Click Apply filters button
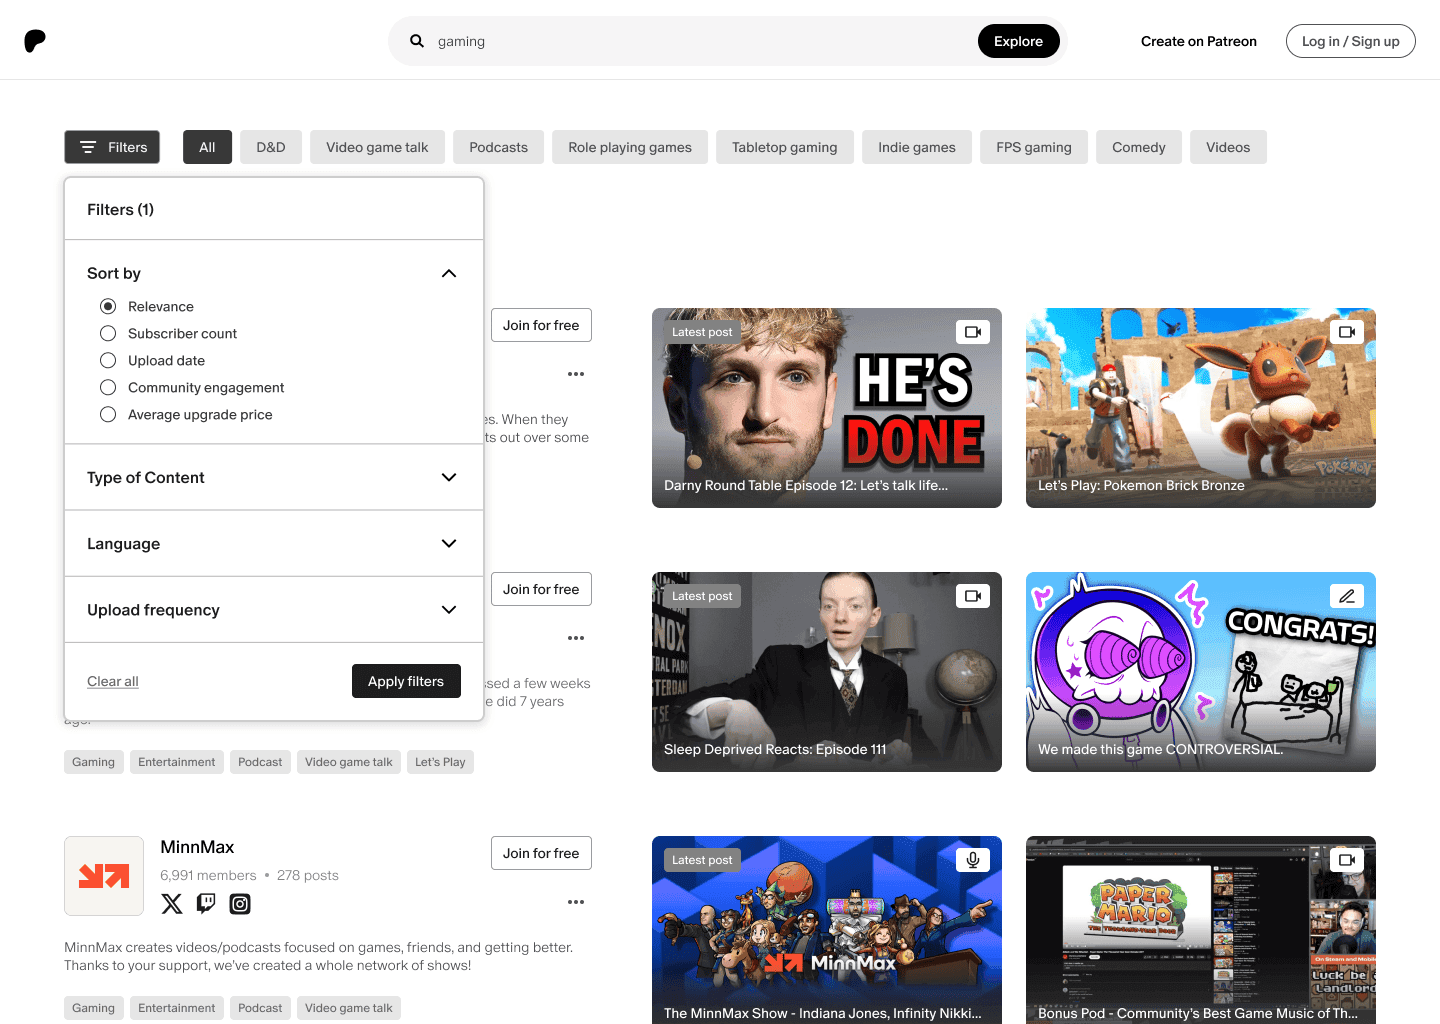The width and height of the screenshot is (1440, 1024). [x=406, y=681]
